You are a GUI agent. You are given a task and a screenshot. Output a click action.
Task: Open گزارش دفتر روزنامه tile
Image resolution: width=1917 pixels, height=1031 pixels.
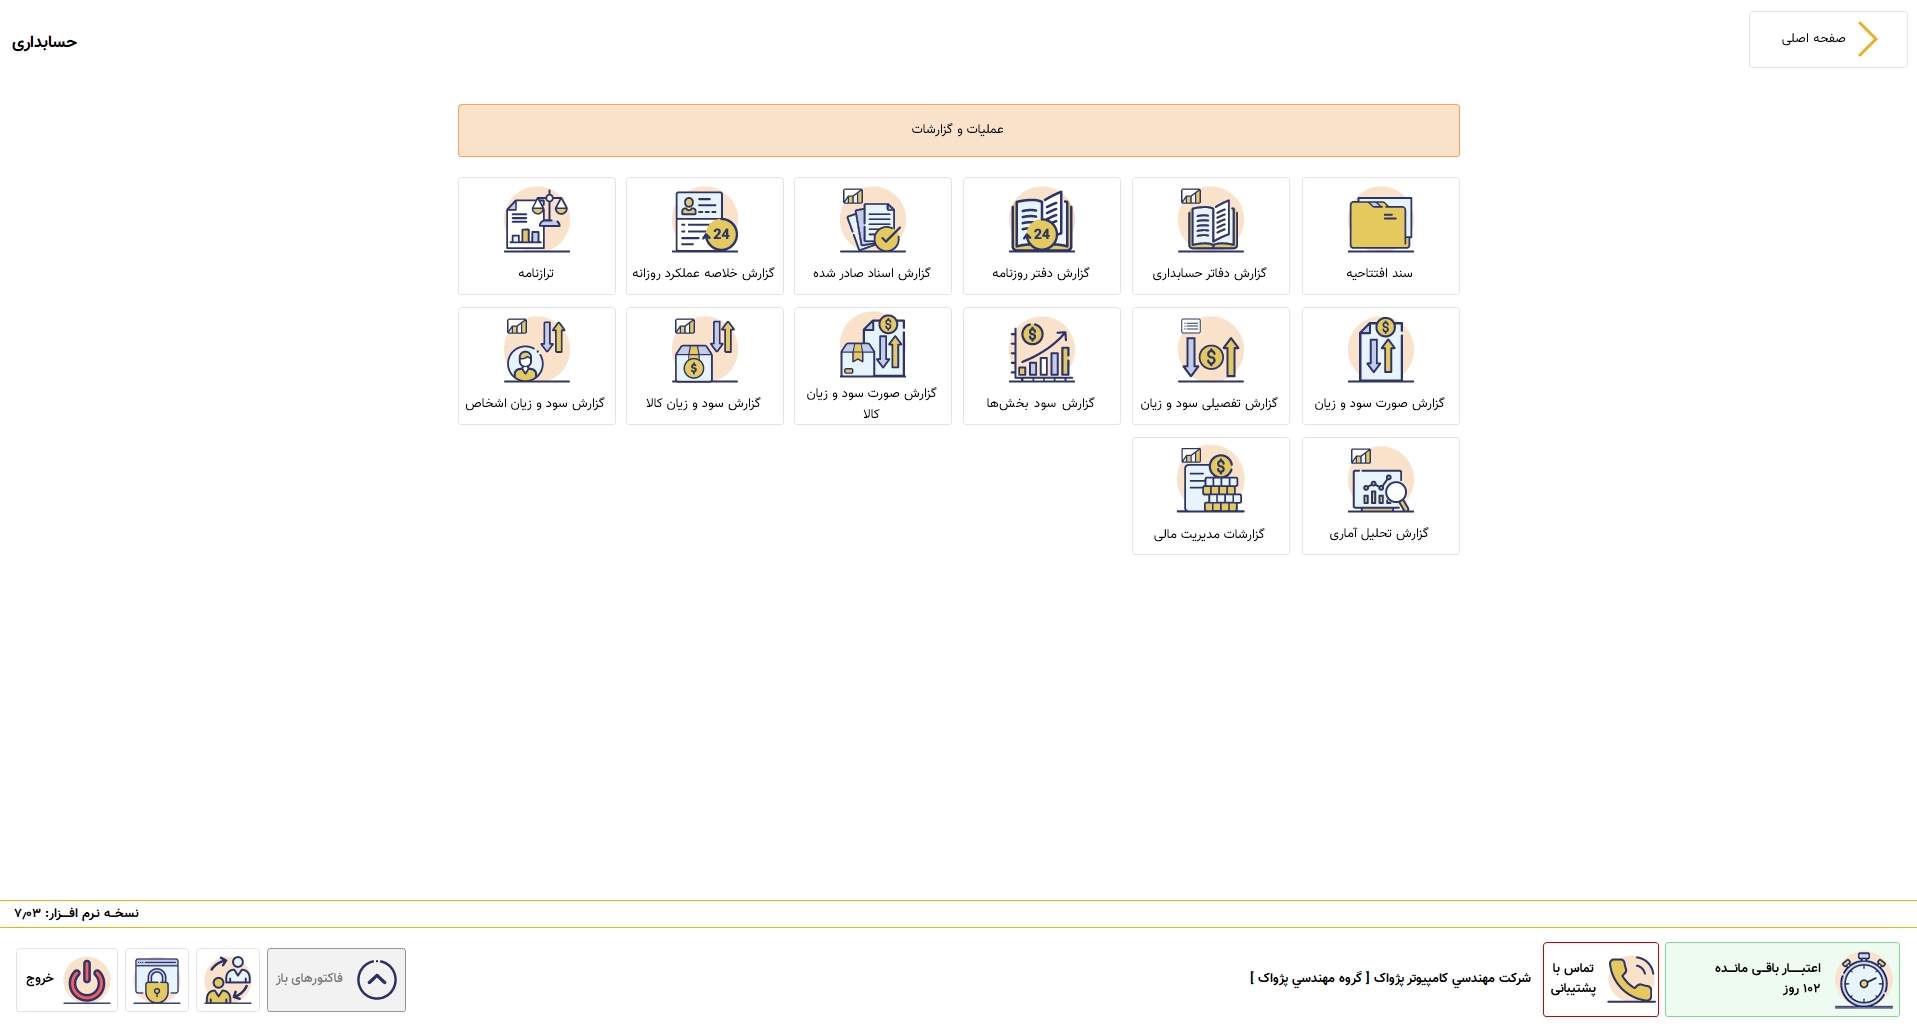pos(1041,236)
